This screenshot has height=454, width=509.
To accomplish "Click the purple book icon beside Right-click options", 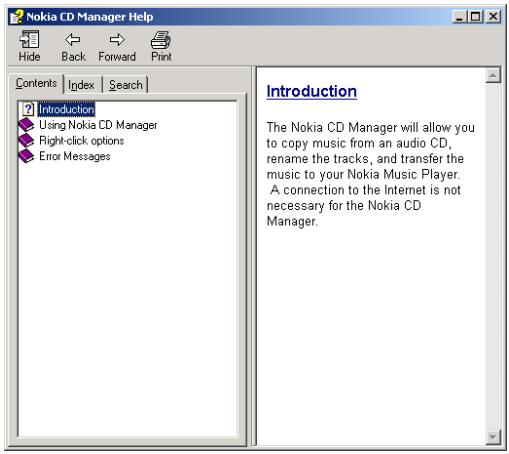I will click(26, 141).
